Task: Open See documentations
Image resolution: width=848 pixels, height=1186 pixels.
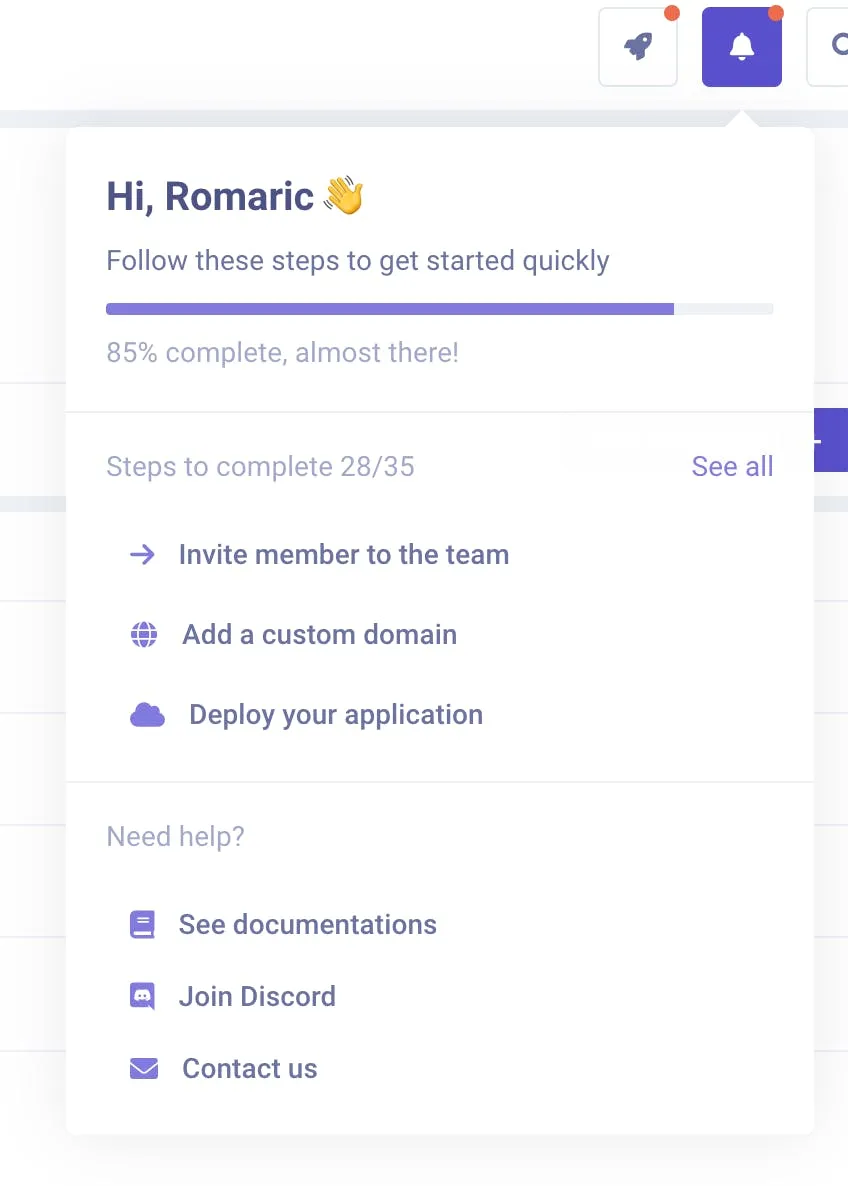Action: (307, 924)
